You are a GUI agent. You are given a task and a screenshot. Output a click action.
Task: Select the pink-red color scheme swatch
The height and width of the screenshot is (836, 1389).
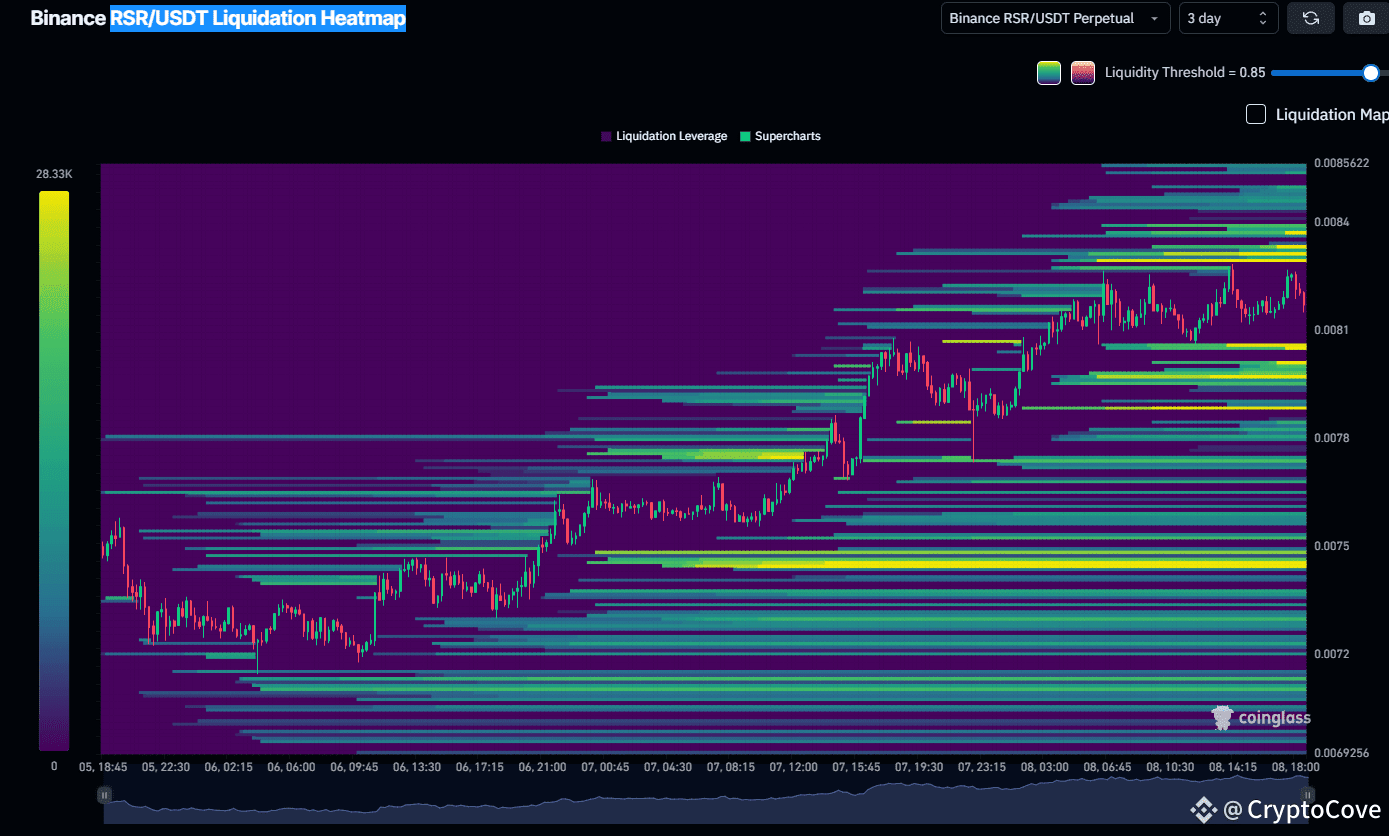coord(1083,73)
